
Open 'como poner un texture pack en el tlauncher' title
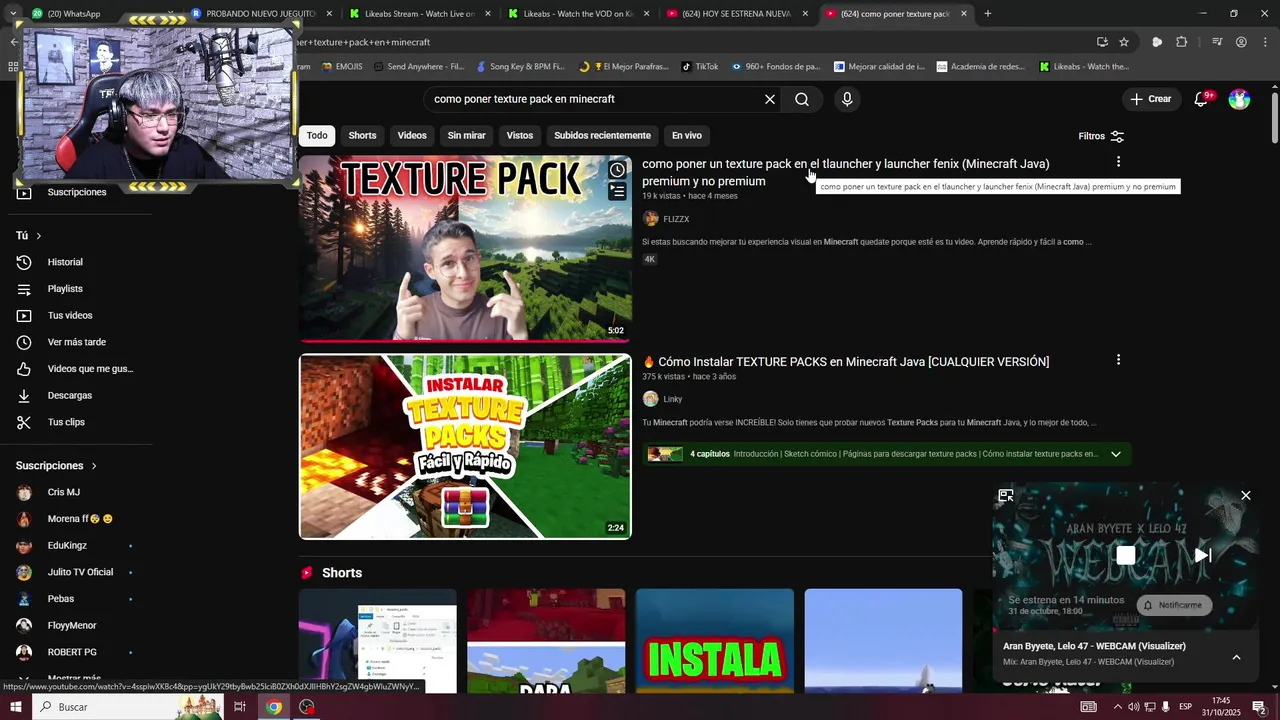click(x=846, y=172)
